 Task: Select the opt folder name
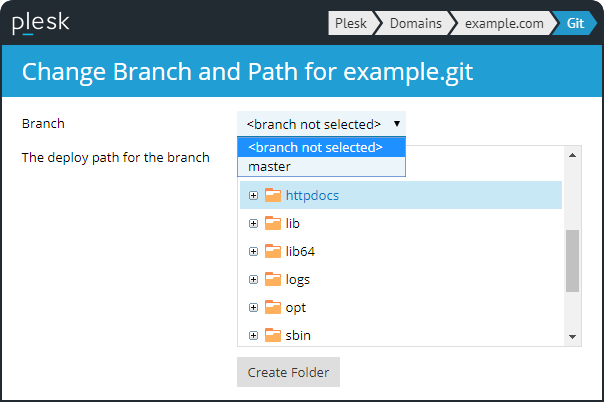pyautogui.click(x=294, y=307)
